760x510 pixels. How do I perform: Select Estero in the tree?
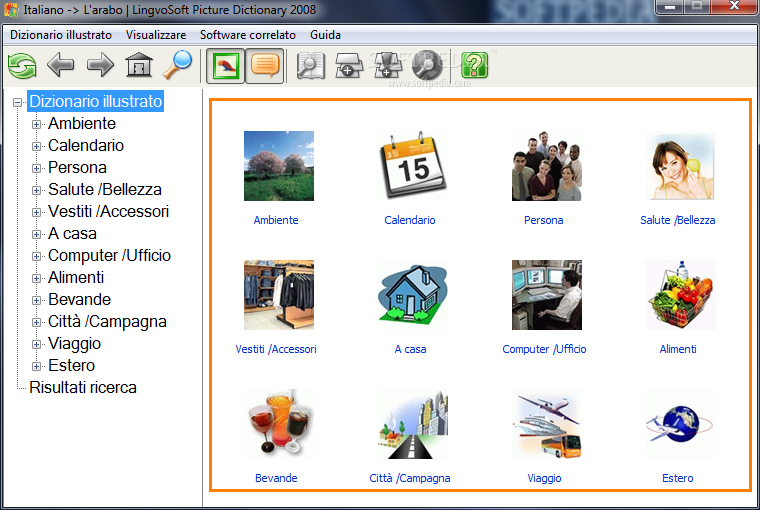71,366
